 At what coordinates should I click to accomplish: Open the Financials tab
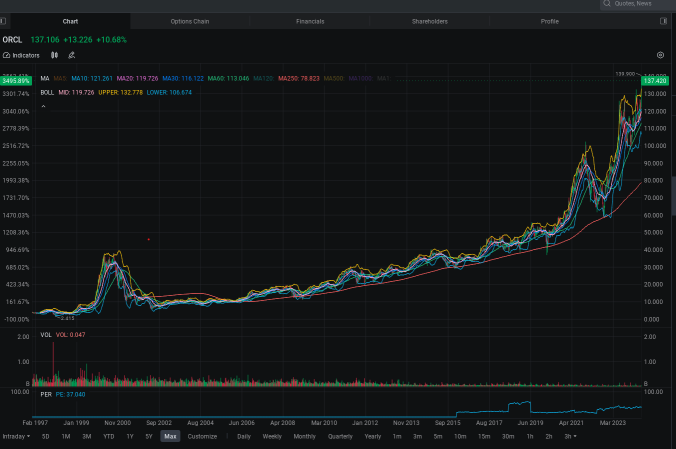[310, 21]
